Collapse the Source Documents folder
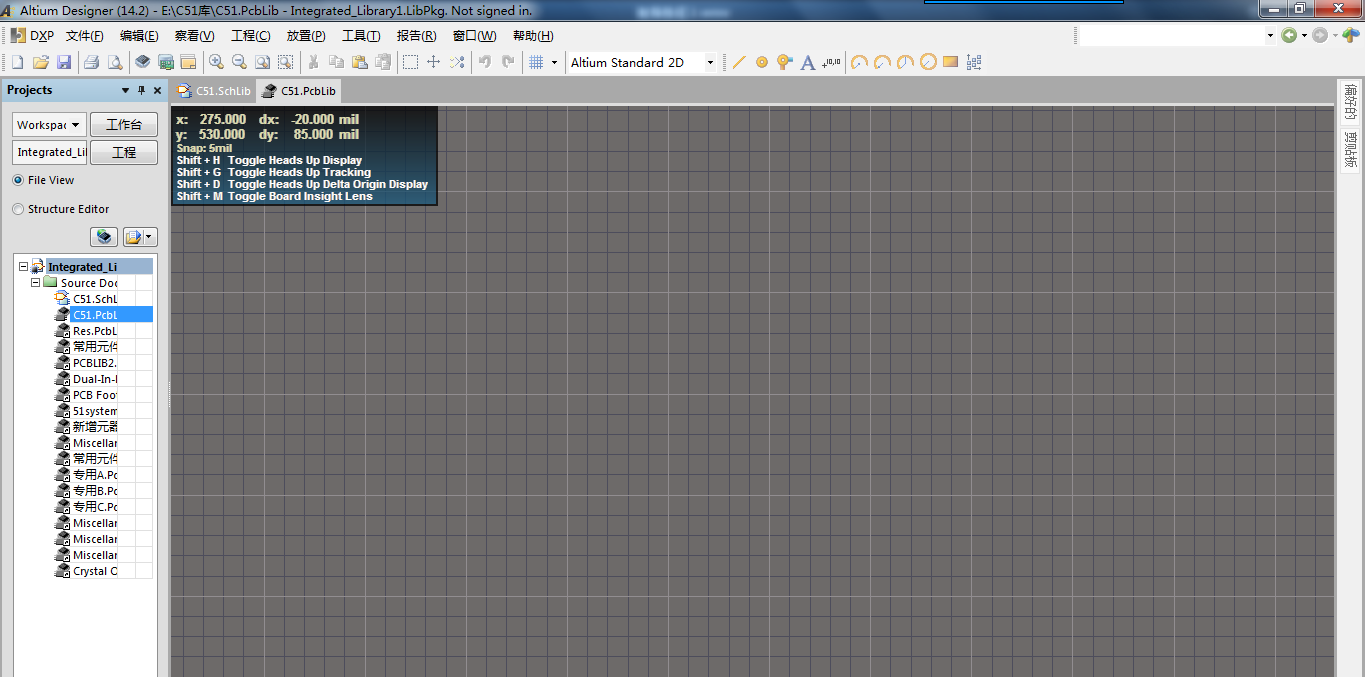 pos(36,283)
